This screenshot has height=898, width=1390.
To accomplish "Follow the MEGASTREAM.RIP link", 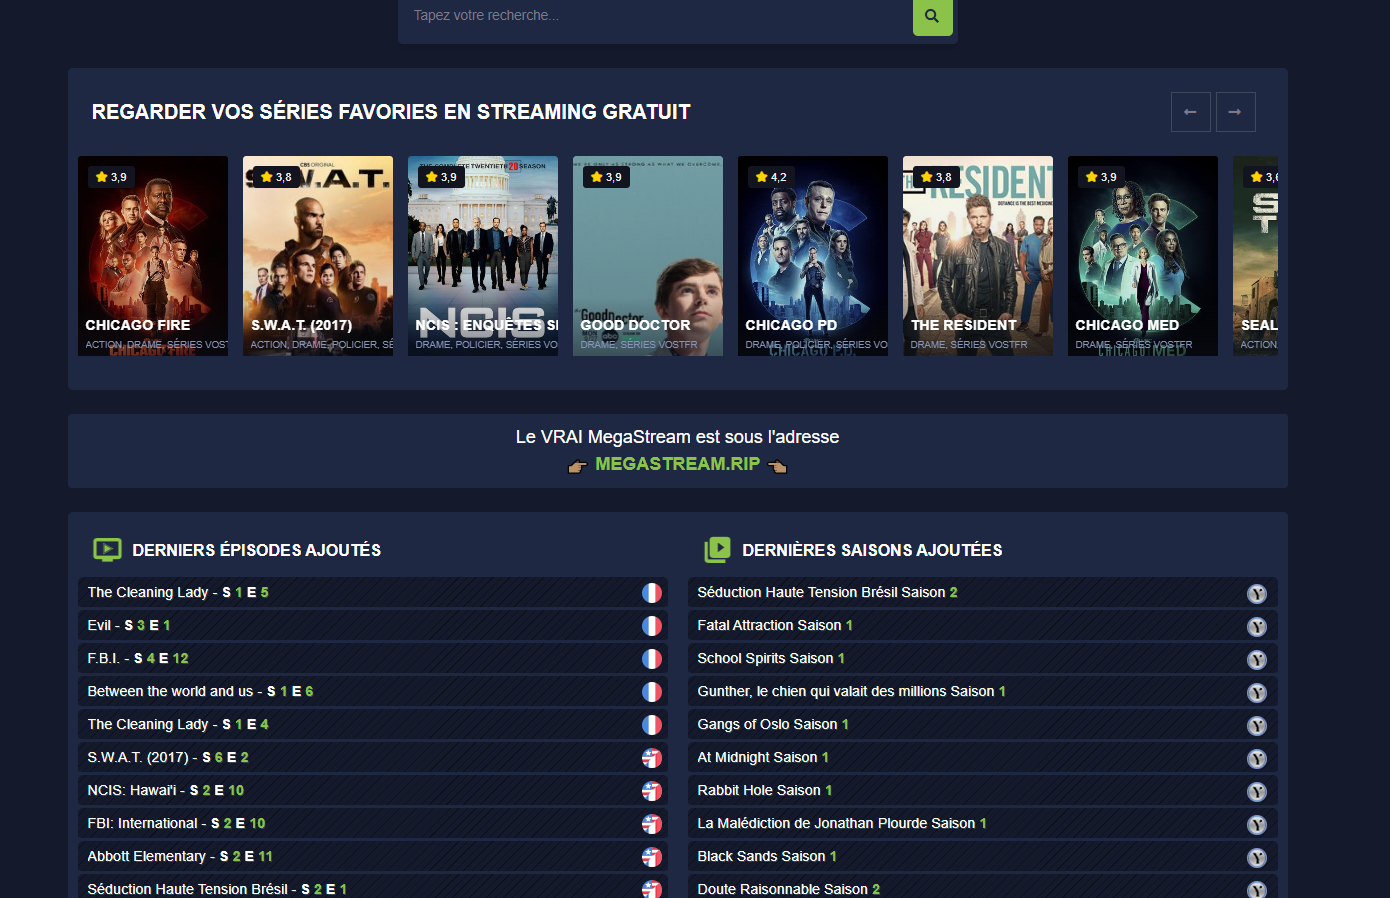I will tap(677, 464).
